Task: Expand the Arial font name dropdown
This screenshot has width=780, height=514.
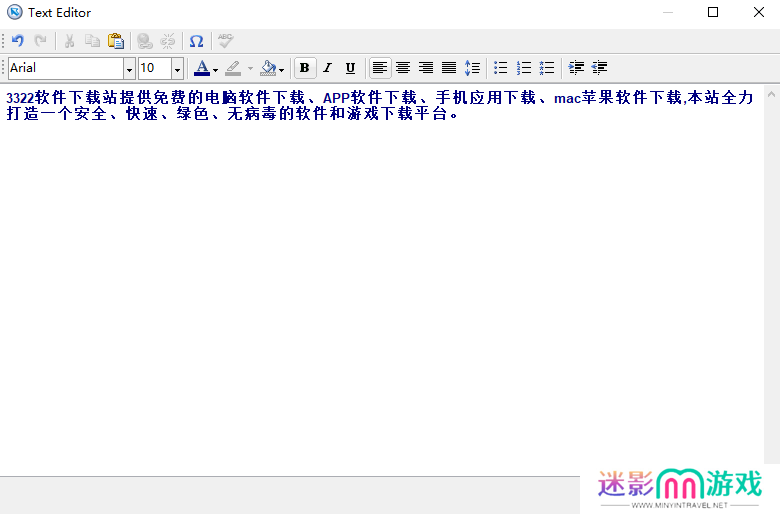Action: pyautogui.click(x=129, y=69)
